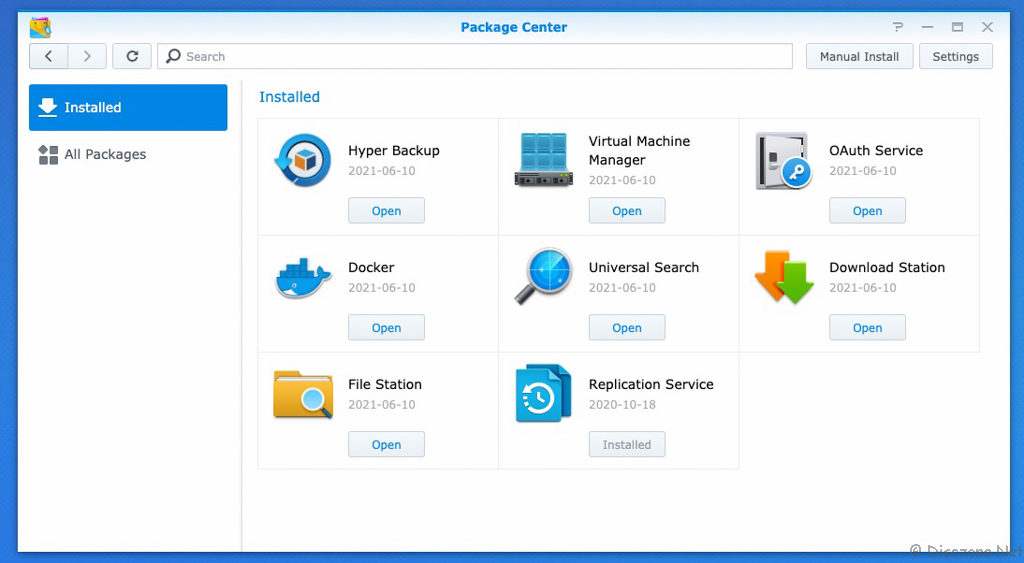
Task: Click the Replication Service icon
Action: 543,393
